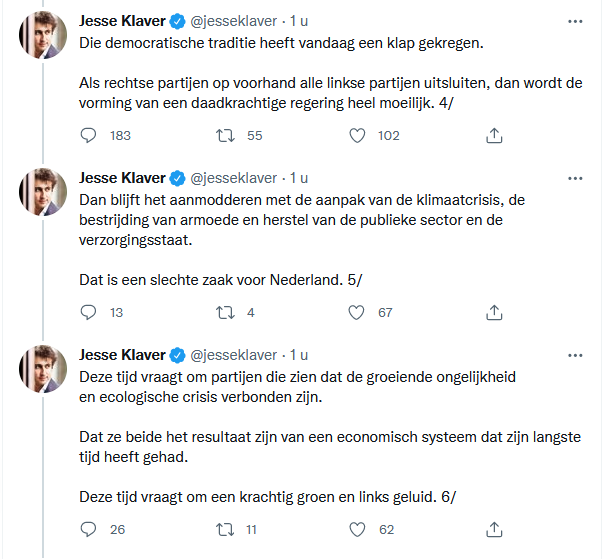Like the tweet with 102 likes
Viewport: 608px width, 559px height.
point(355,135)
